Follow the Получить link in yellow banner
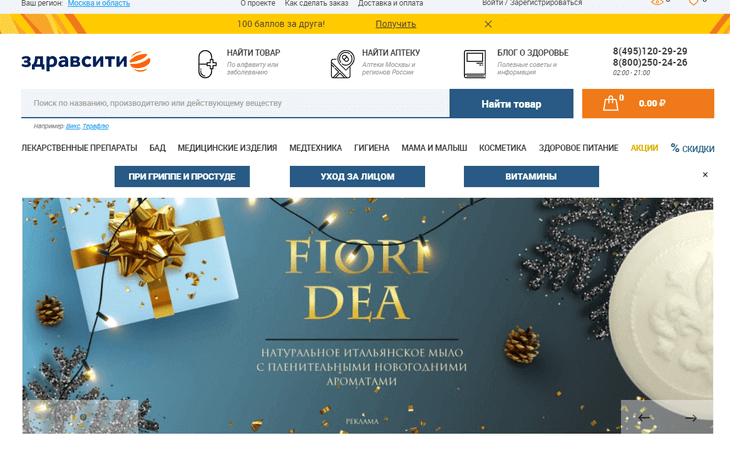 [x=396, y=24]
